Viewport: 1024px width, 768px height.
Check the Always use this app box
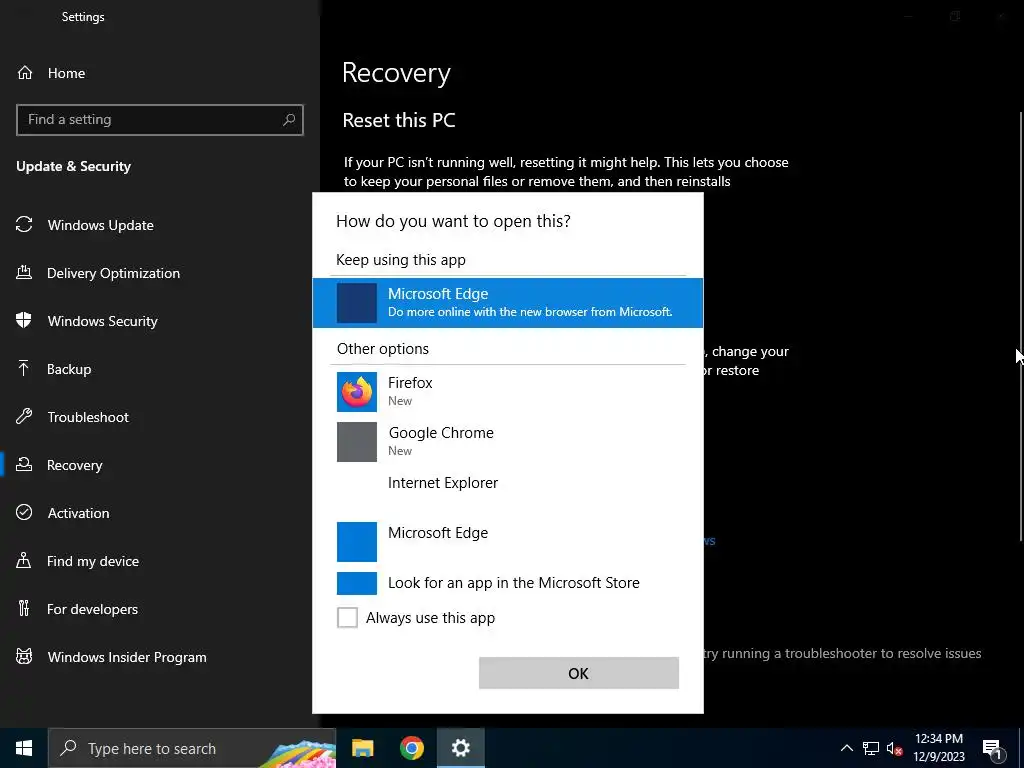point(347,617)
